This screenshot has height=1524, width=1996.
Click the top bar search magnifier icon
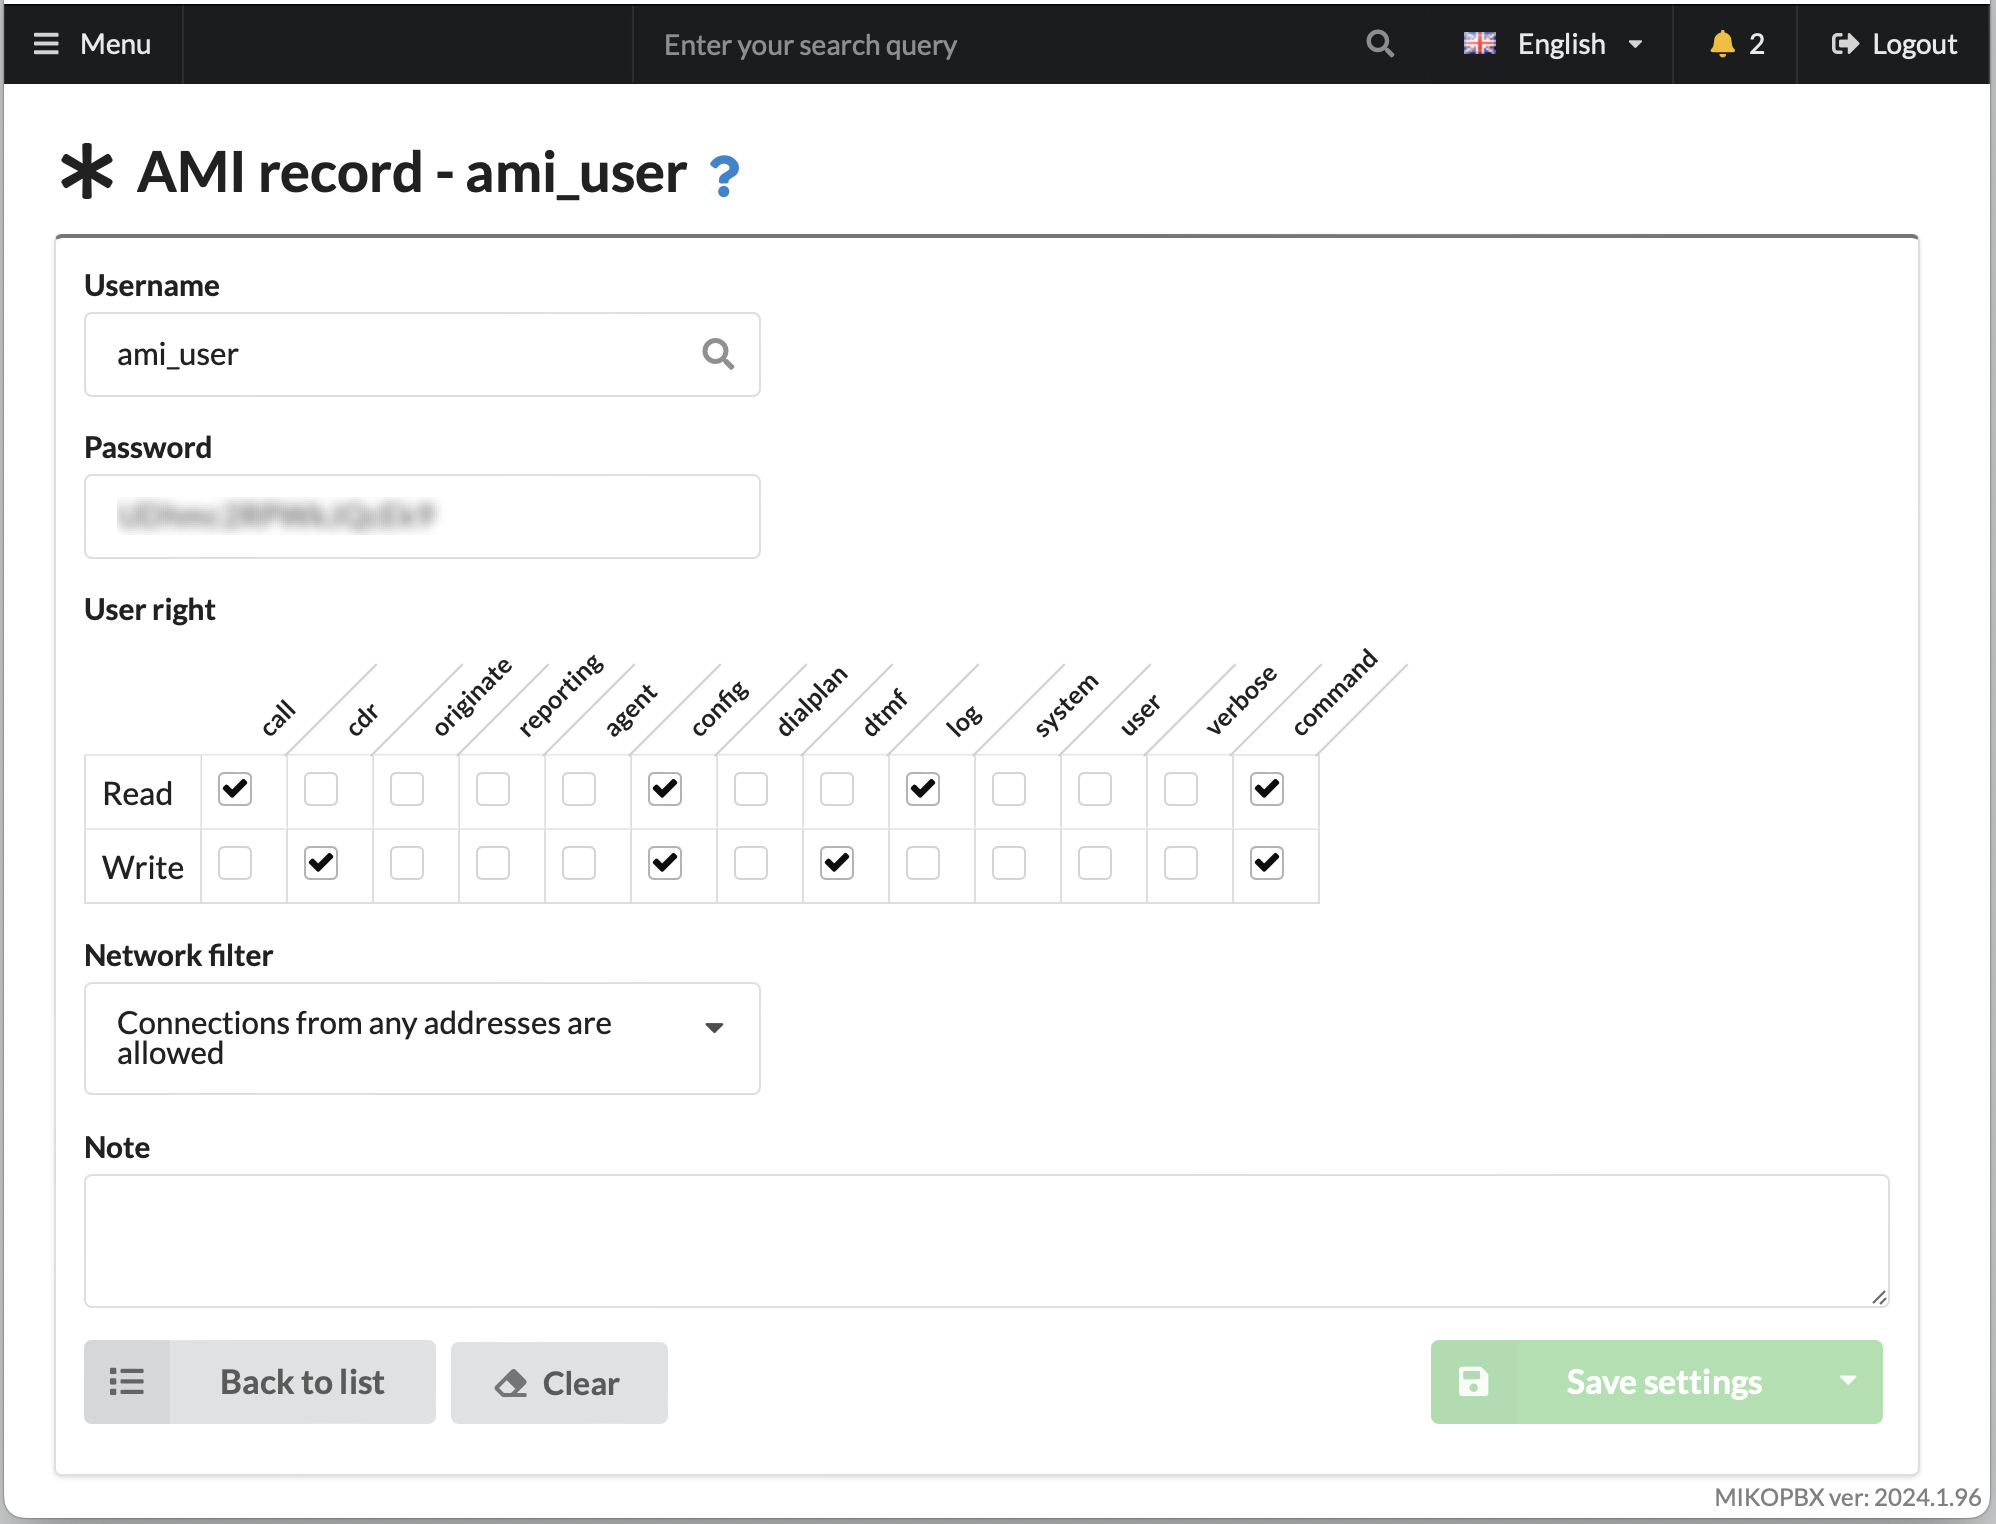point(1379,44)
